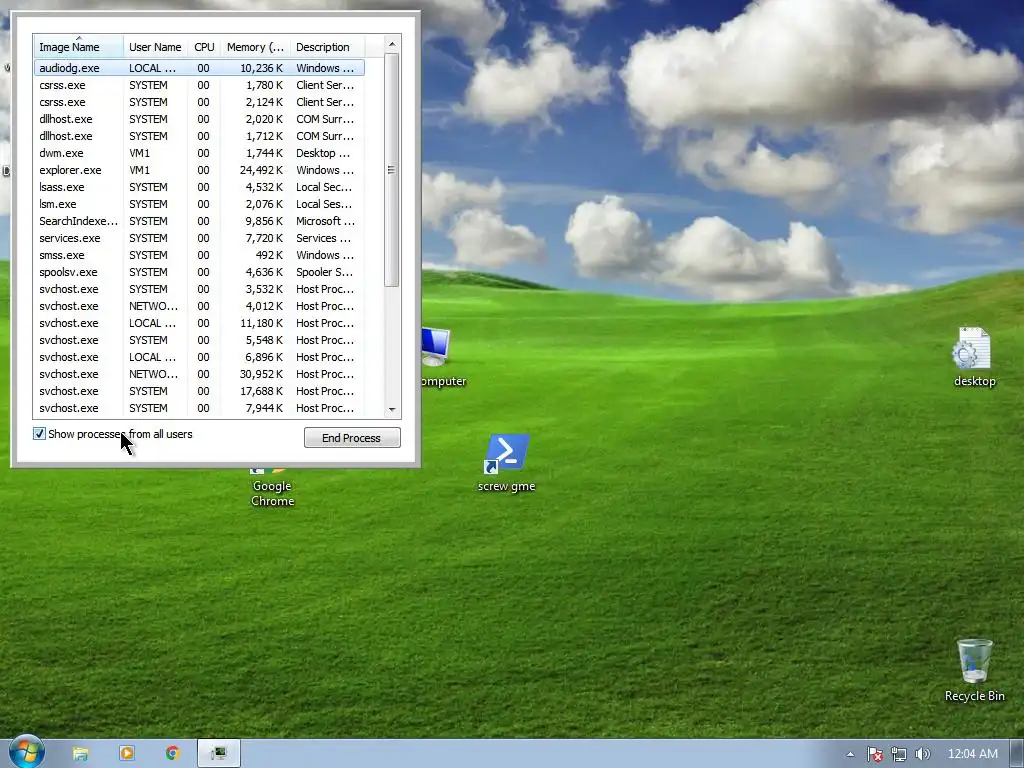Select svchost.exe using 11,180 K
This screenshot has height=768, width=1024.
coord(199,323)
